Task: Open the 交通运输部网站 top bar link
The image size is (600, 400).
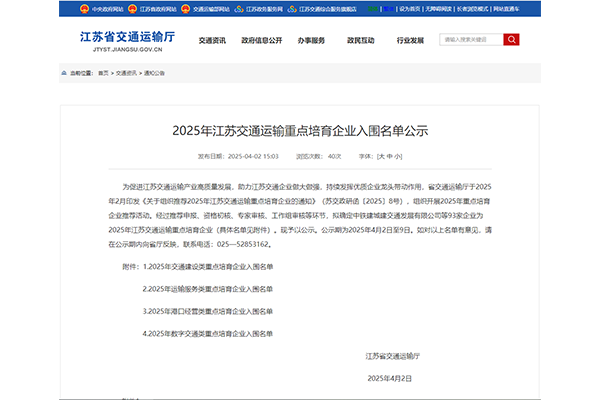Action: point(210,8)
